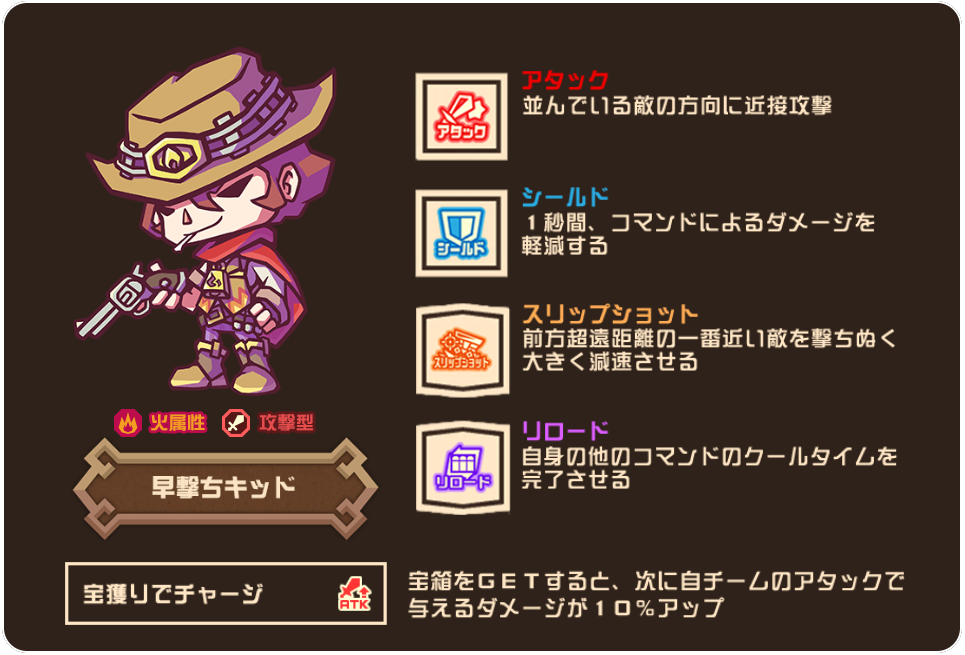This screenshot has width=965, height=655.
Task: Tap the orange スリップショット skill icon
Action: (x=462, y=350)
